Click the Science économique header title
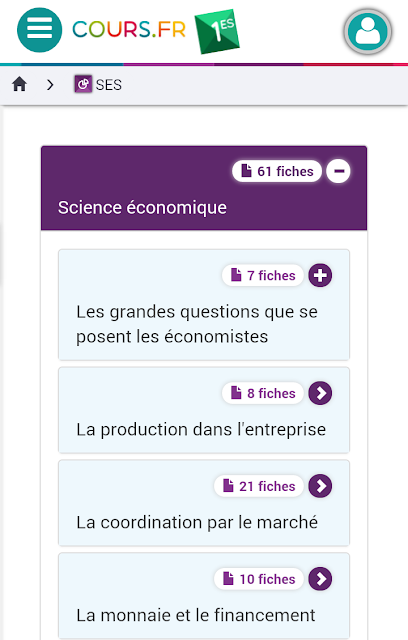Image resolution: width=408 pixels, height=640 pixels. [142, 208]
